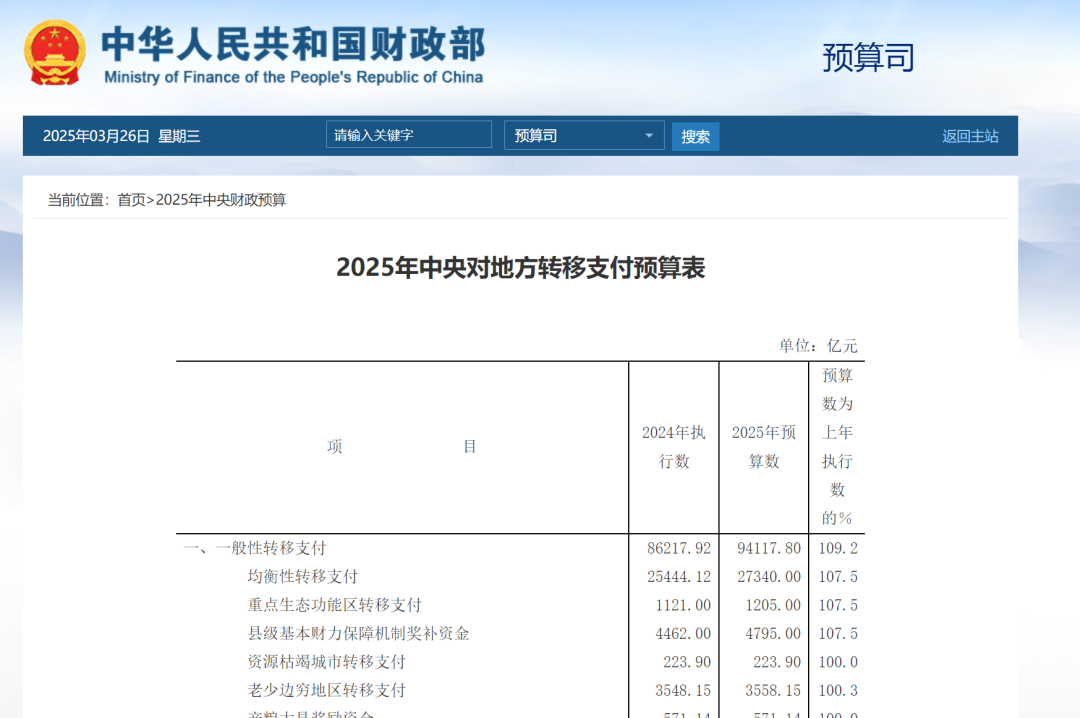Click the date text 2025年03月26日 星期三

pyautogui.click(x=121, y=136)
